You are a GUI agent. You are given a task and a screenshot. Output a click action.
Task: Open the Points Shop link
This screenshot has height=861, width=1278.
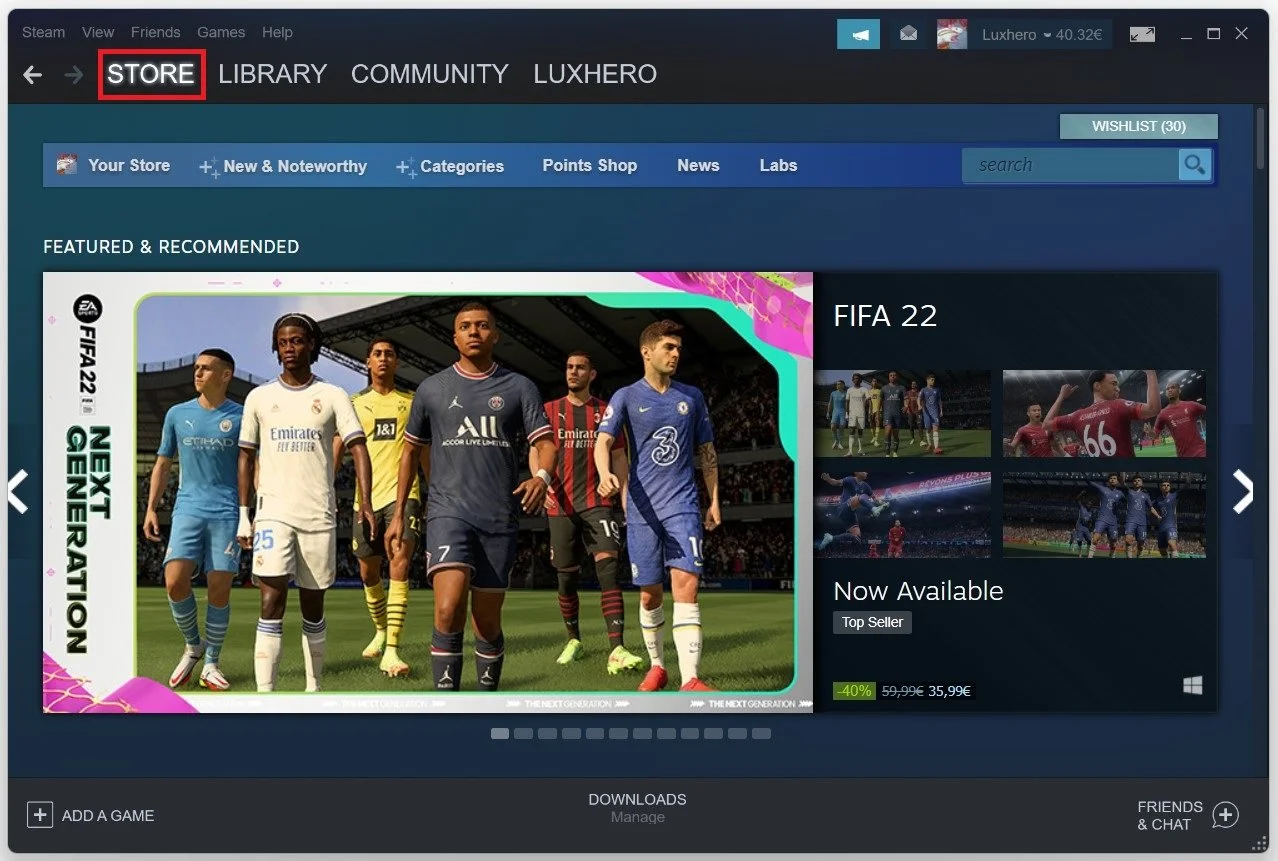pyautogui.click(x=590, y=165)
